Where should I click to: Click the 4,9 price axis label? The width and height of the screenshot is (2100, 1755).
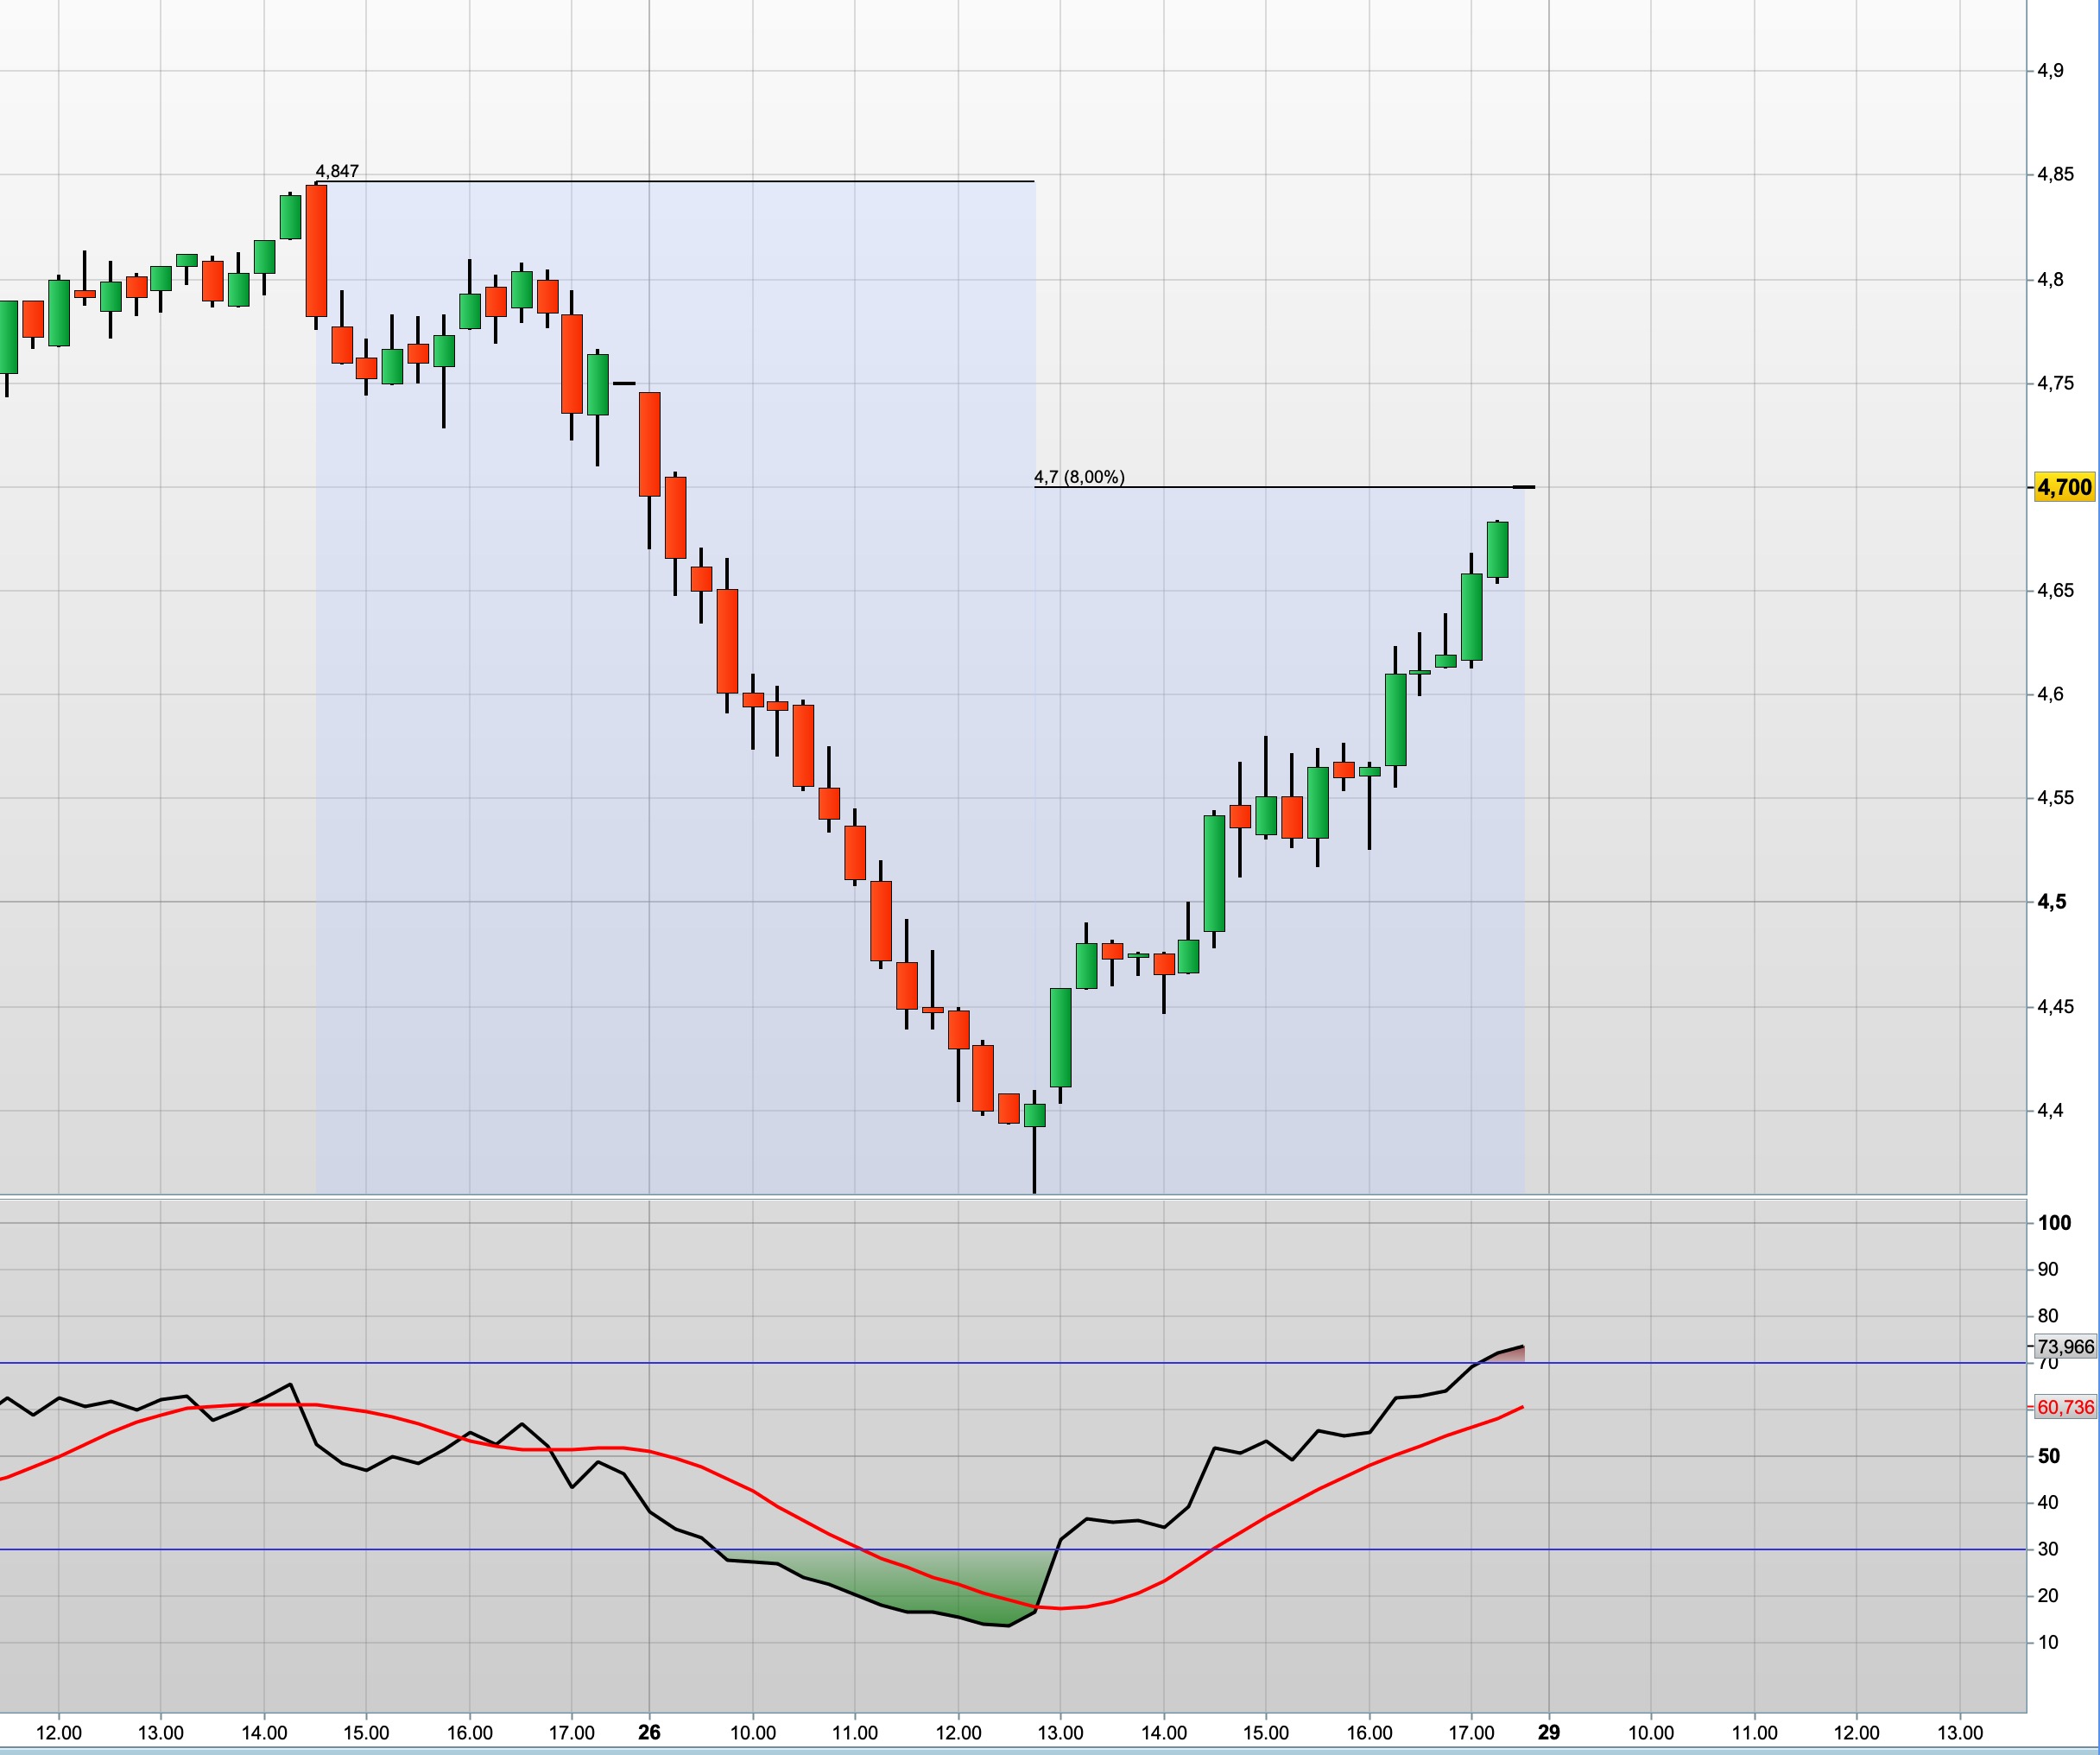pyautogui.click(x=2050, y=71)
